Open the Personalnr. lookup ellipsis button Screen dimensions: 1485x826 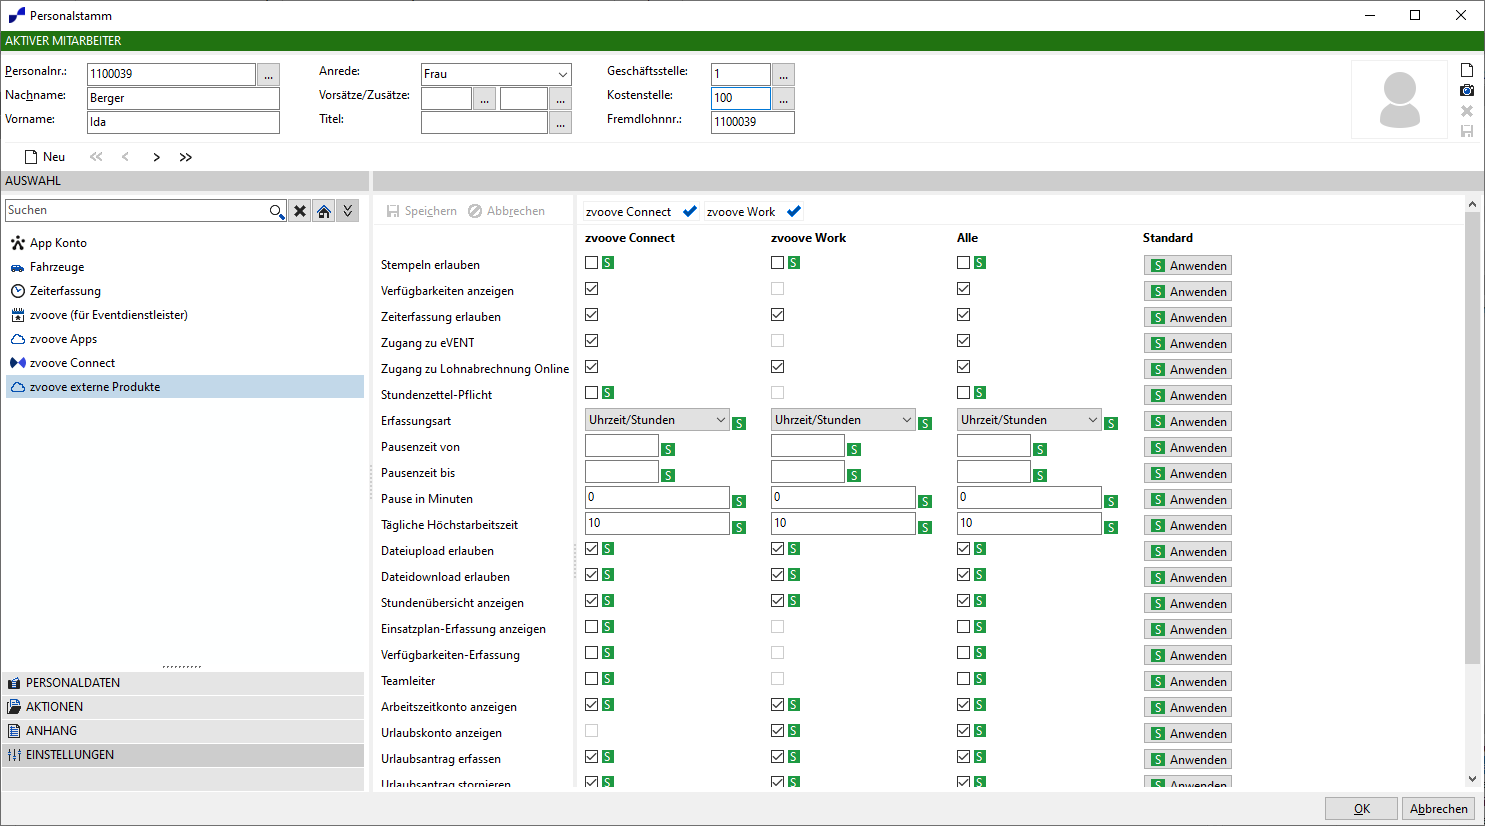268,75
